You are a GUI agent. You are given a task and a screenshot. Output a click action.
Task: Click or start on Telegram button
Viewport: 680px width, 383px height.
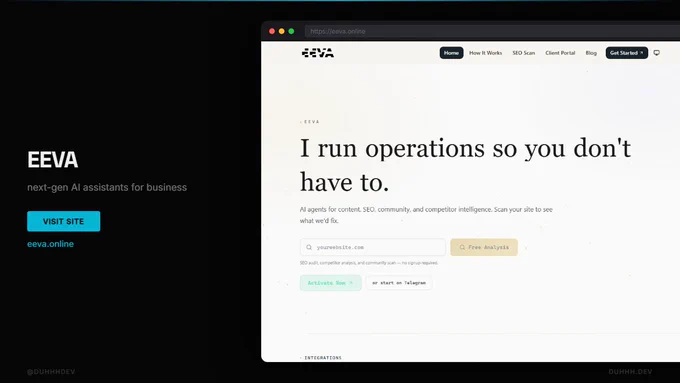(399, 283)
